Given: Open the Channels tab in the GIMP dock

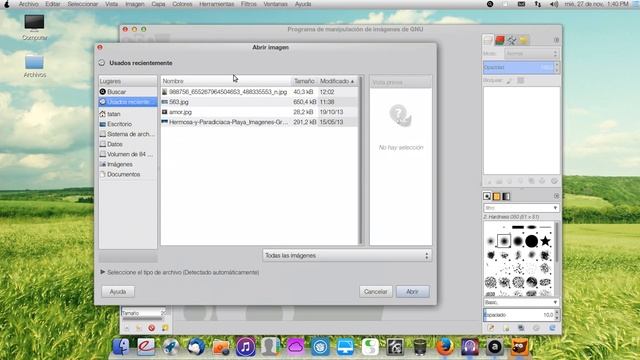Looking at the screenshot, I should (500, 40).
